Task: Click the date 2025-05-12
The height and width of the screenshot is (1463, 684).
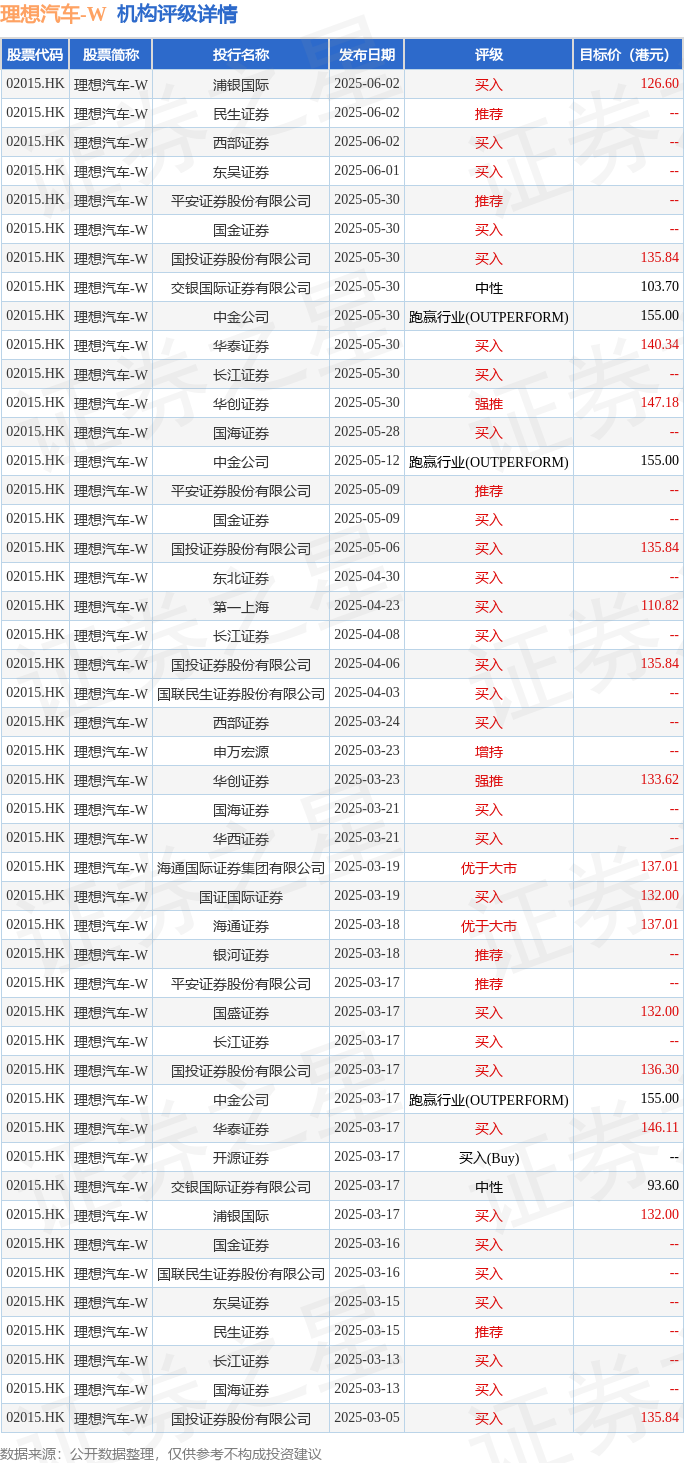Action: (x=367, y=461)
